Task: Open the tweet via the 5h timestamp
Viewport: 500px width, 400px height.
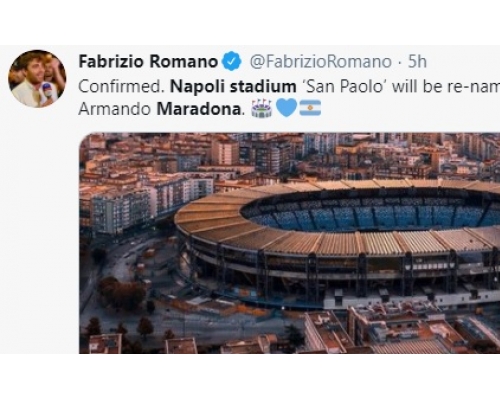Action: 417,62
